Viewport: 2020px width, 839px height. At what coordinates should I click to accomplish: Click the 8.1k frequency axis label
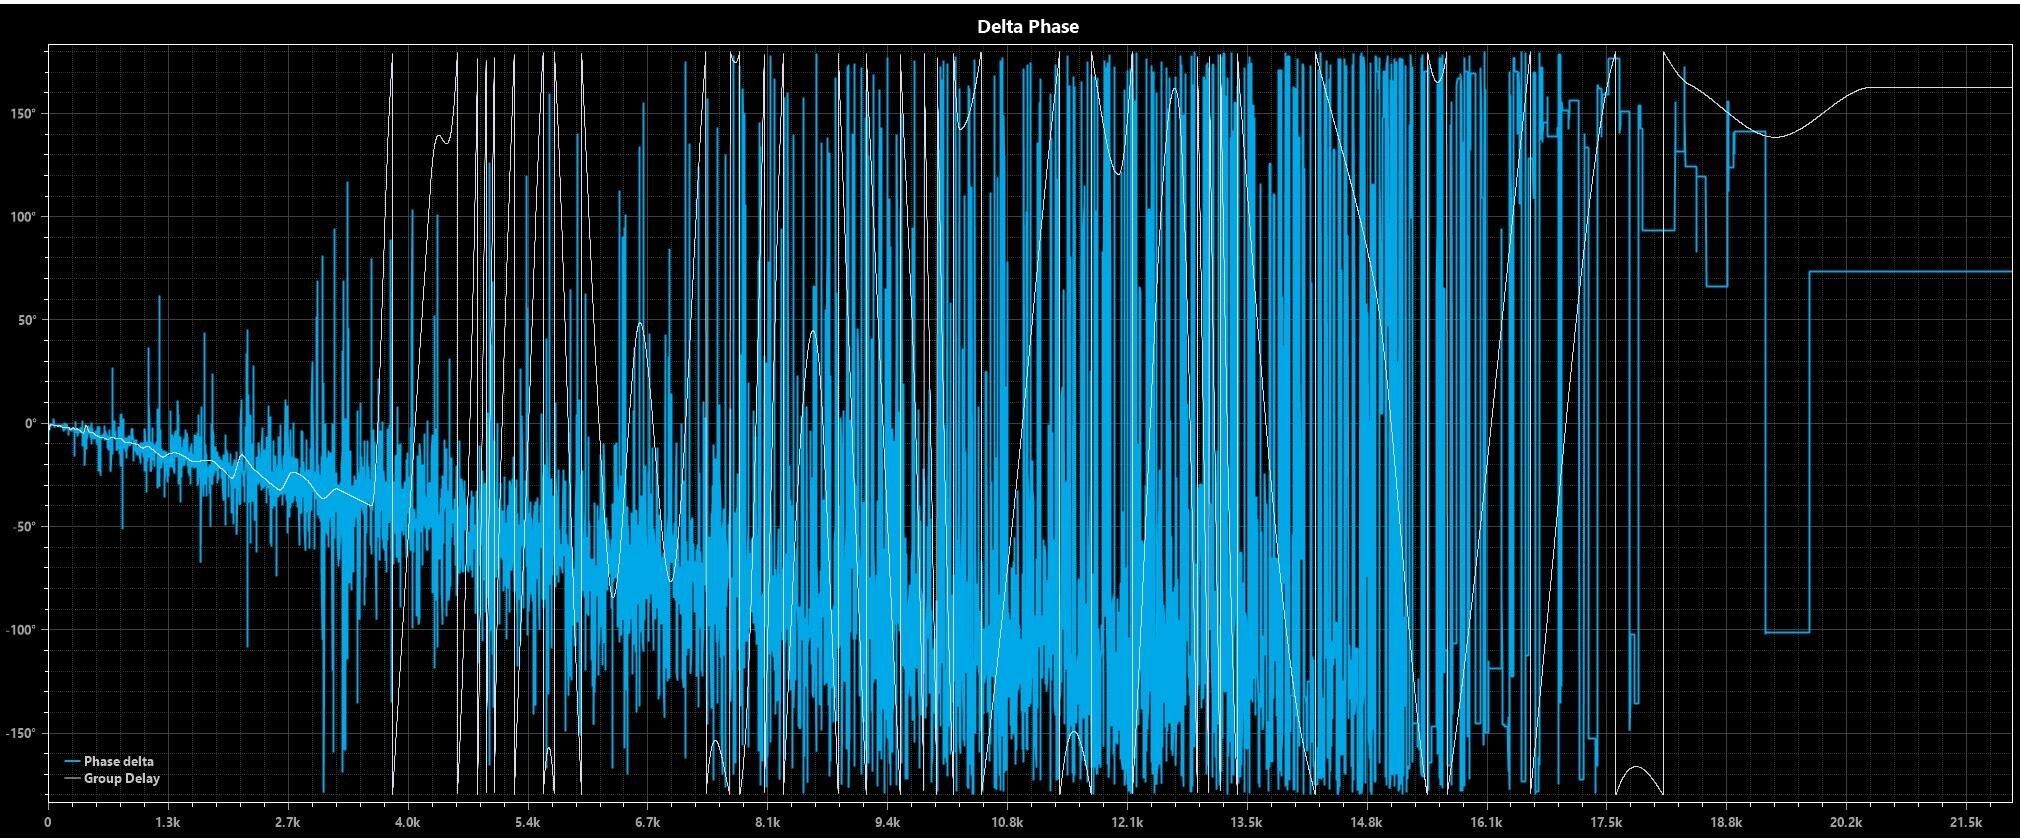[x=767, y=823]
